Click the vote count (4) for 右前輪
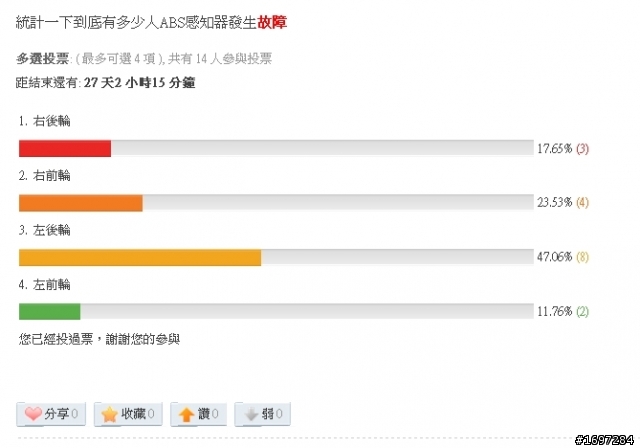Image resolution: width=640 pixels, height=448 pixels. (x=582, y=202)
